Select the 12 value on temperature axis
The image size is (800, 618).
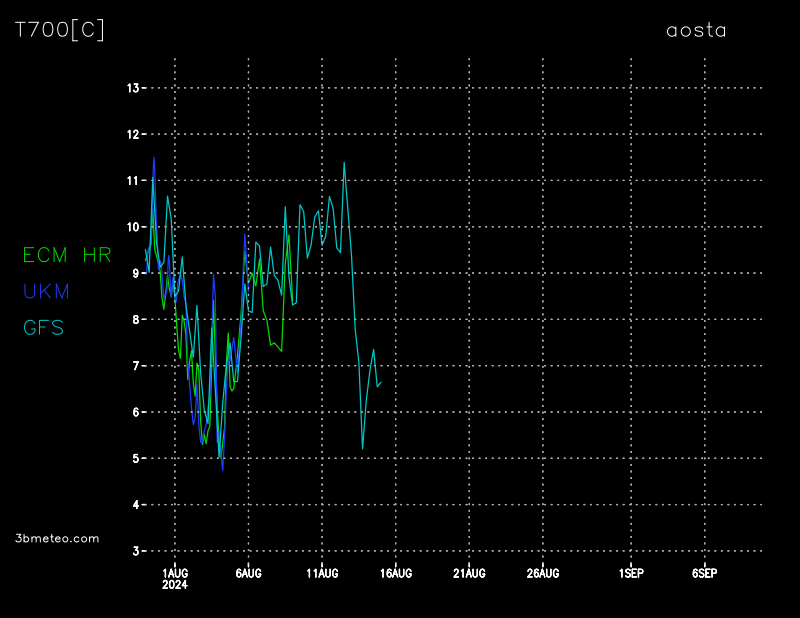point(132,134)
